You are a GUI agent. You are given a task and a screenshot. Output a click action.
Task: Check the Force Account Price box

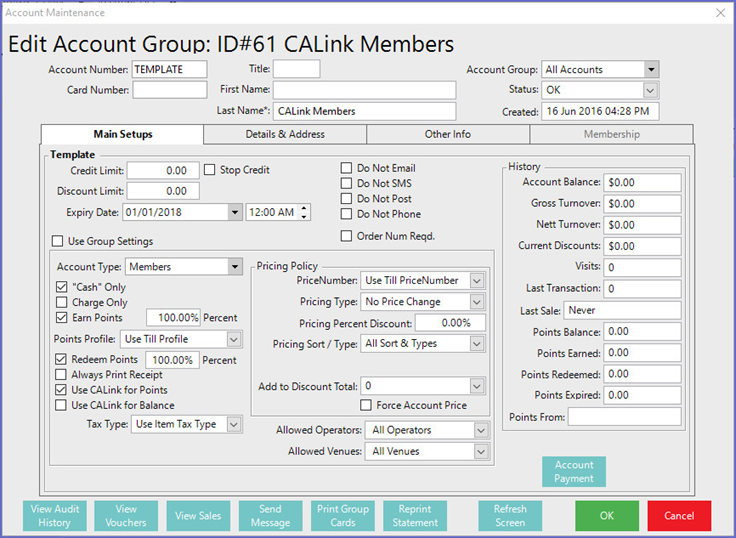tap(366, 405)
